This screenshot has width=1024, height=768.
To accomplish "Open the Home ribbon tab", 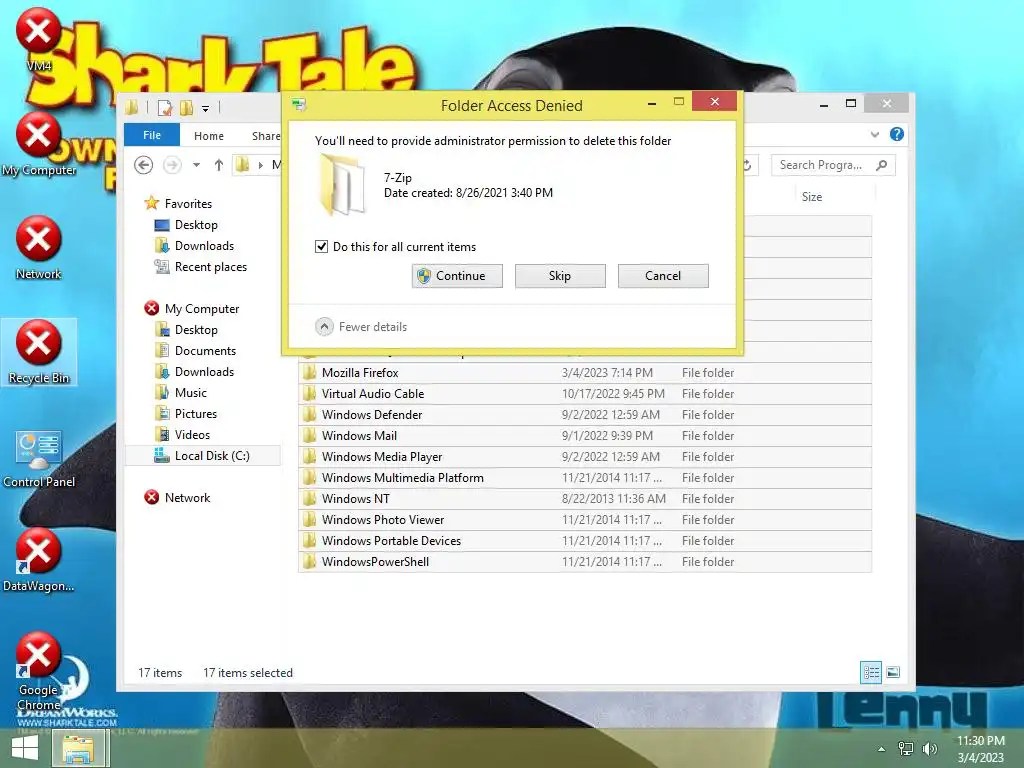I will tap(209, 136).
